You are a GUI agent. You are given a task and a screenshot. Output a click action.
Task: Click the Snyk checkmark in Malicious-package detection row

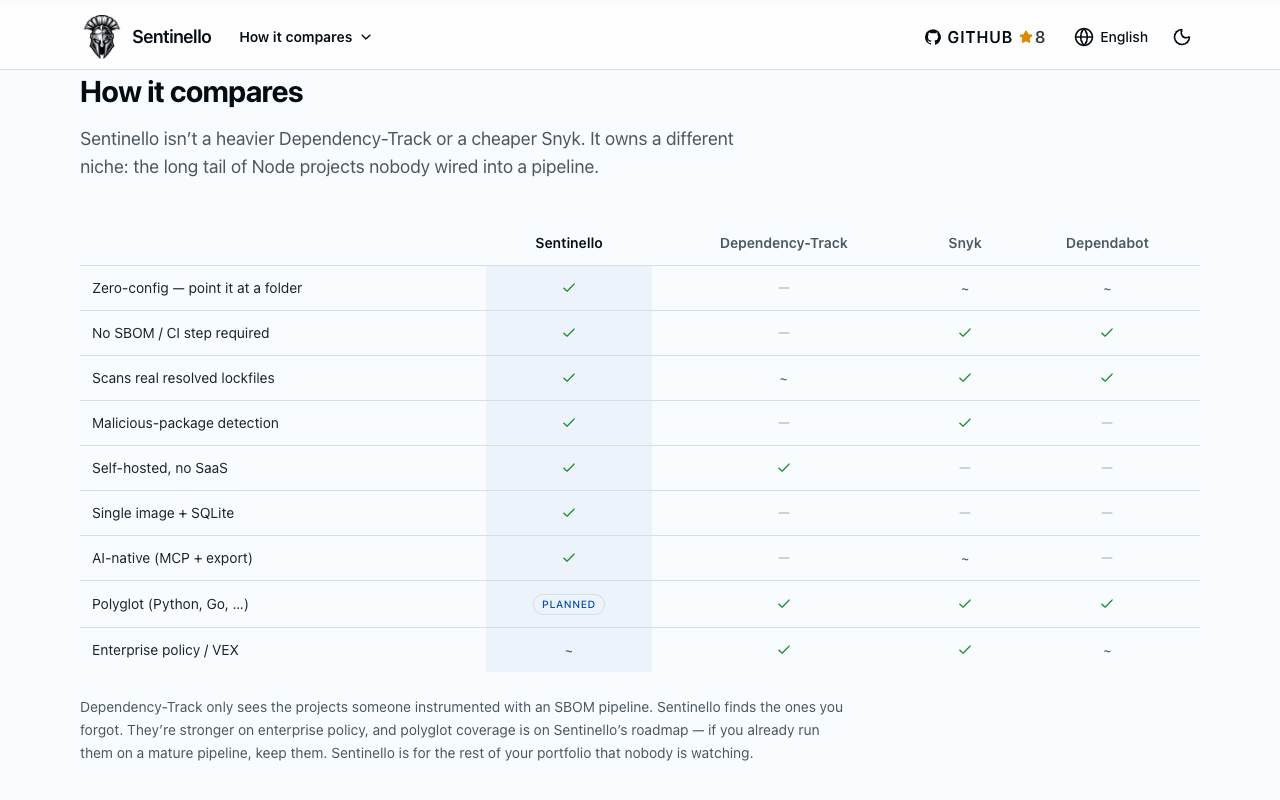click(965, 423)
